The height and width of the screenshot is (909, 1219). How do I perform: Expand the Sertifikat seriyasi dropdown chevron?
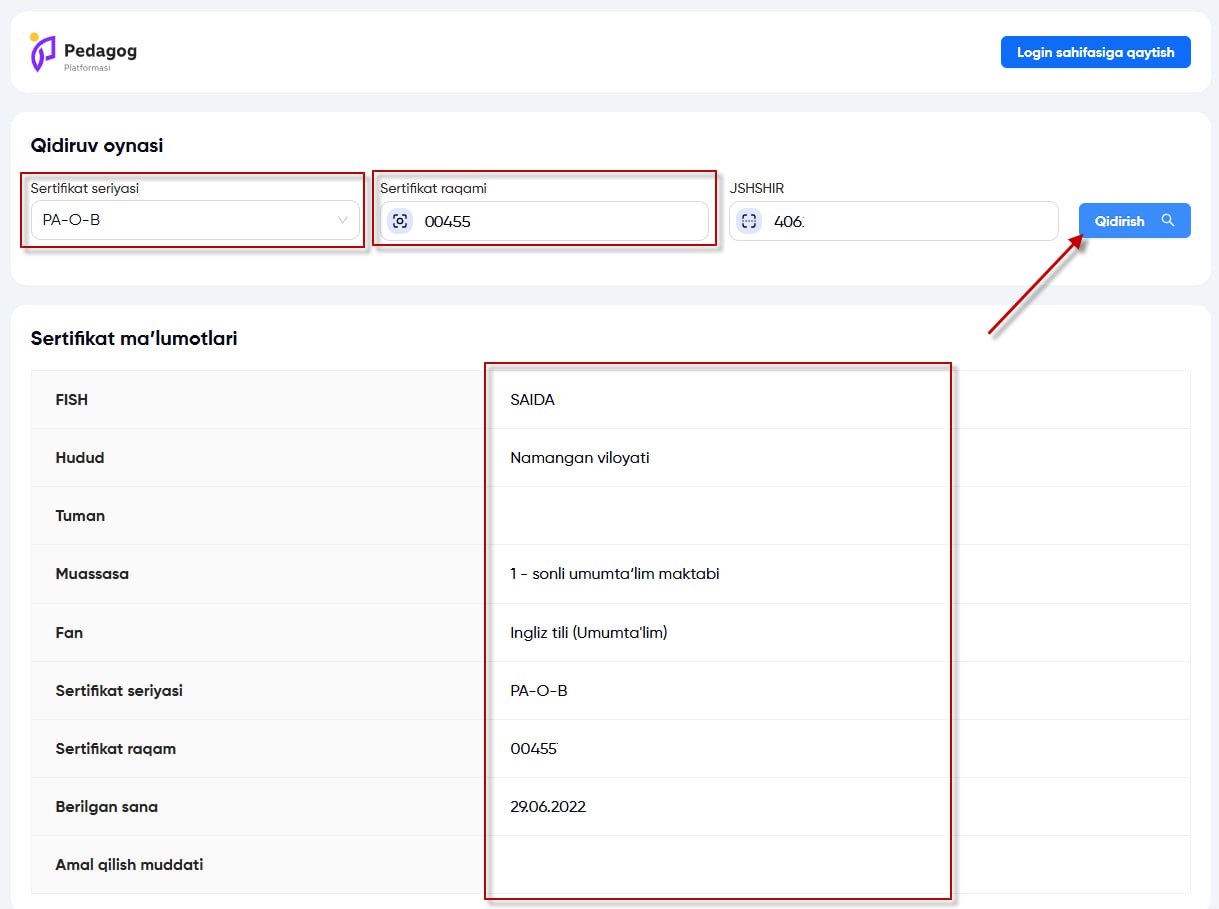point(343,220)
